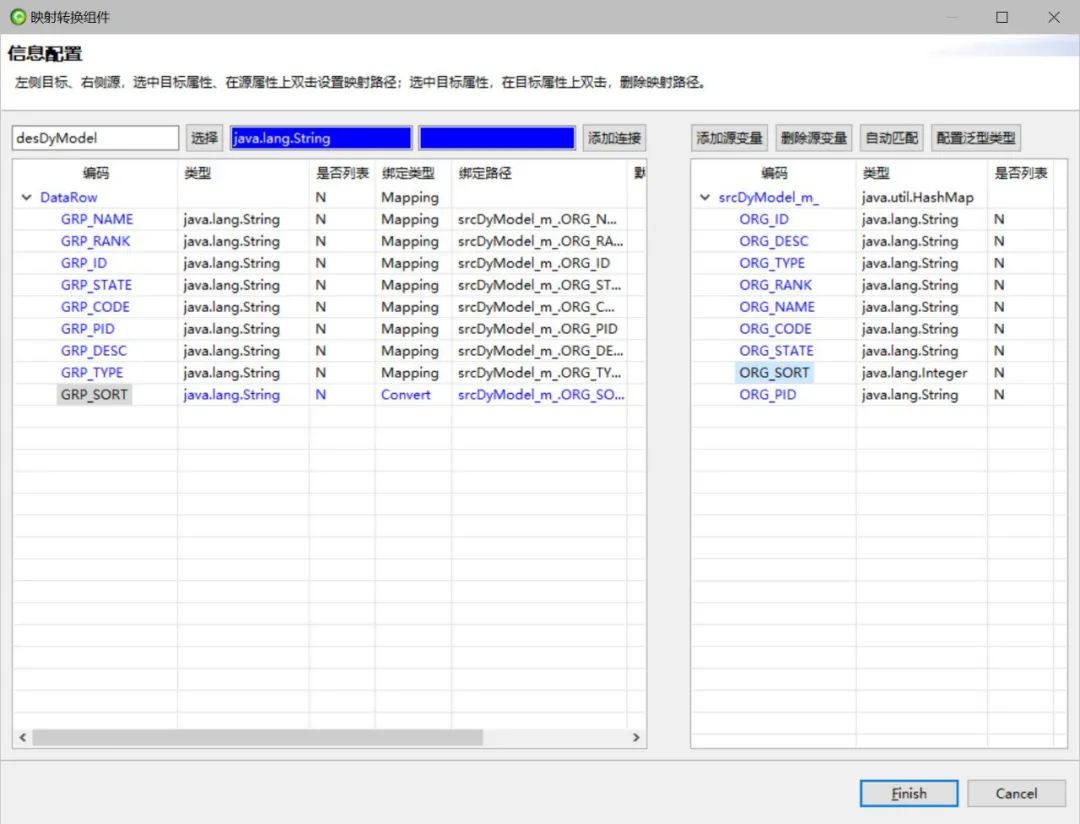The width and height of the screenshot is (1080, 824).
Task: Select ORG_TYPE source attribute
Action: pos(772,263)
